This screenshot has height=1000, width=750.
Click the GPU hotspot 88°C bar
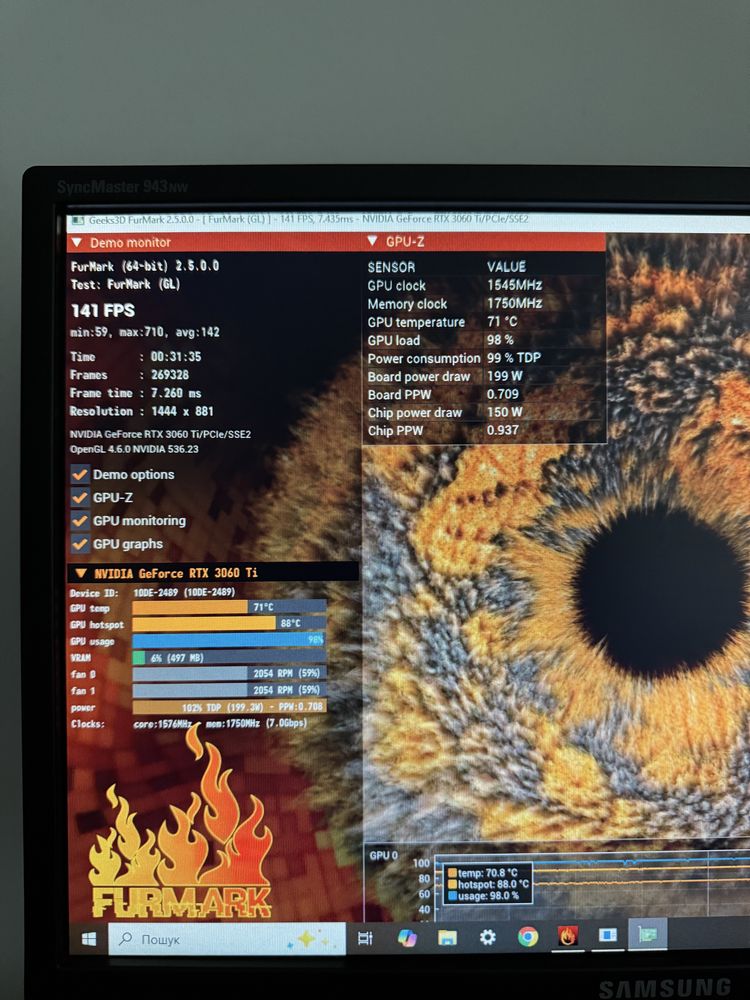tap(230, 623)
